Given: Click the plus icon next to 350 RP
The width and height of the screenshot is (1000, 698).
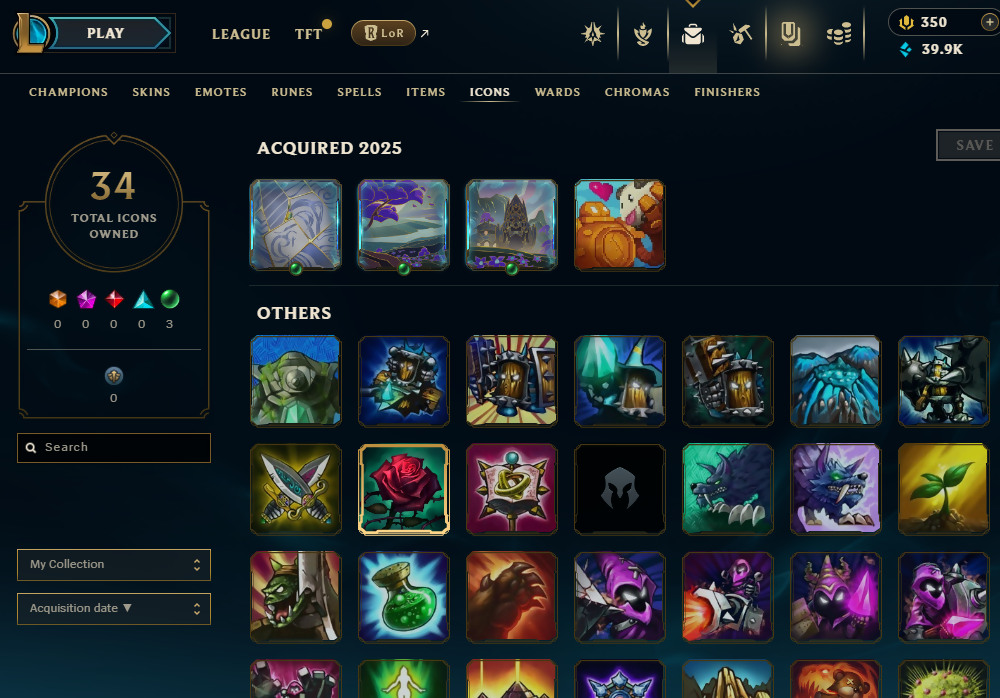Looking at the screenshot, I should (989, 22).
